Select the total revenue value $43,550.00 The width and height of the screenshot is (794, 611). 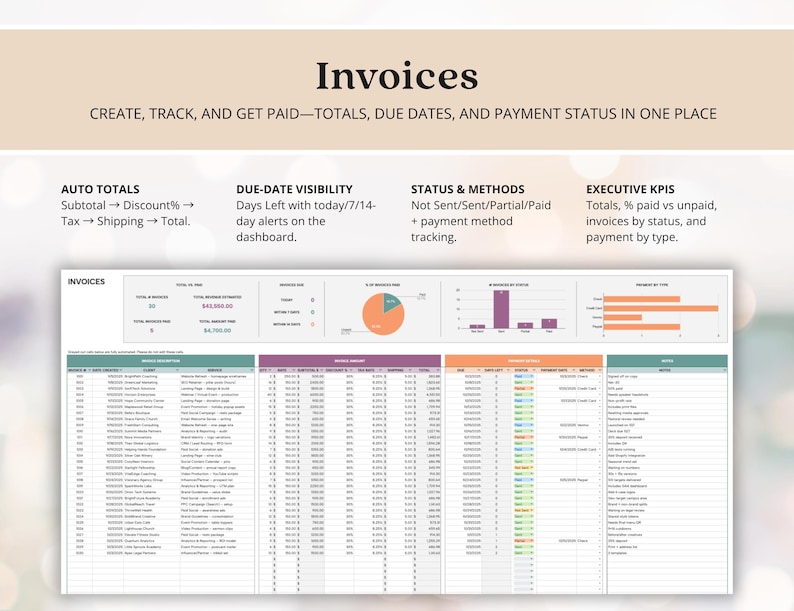(x=217, y=306)
